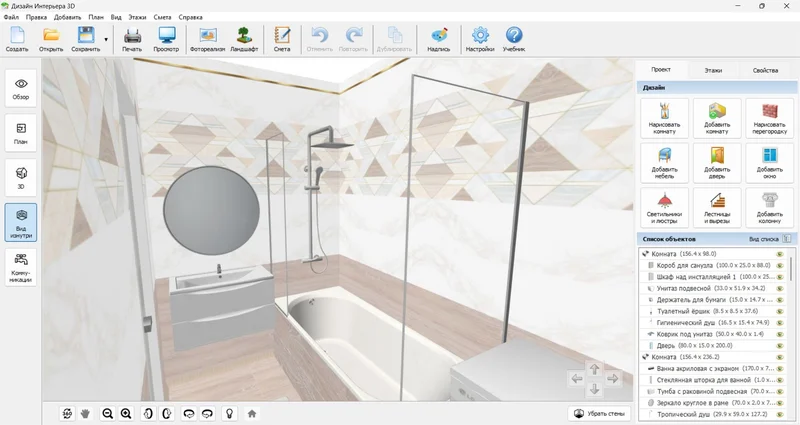
Task: Open the Ландшафт tool
Action: click(244, 40)
